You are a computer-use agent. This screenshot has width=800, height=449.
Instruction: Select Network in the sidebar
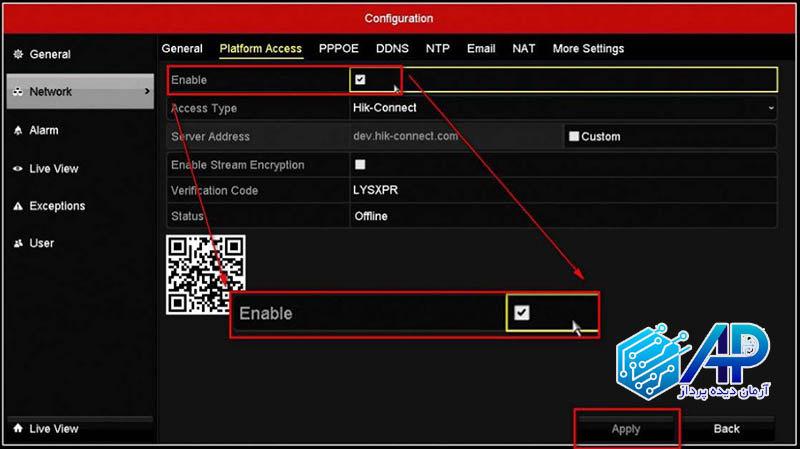pyautogui.click(x=80, y=91)
